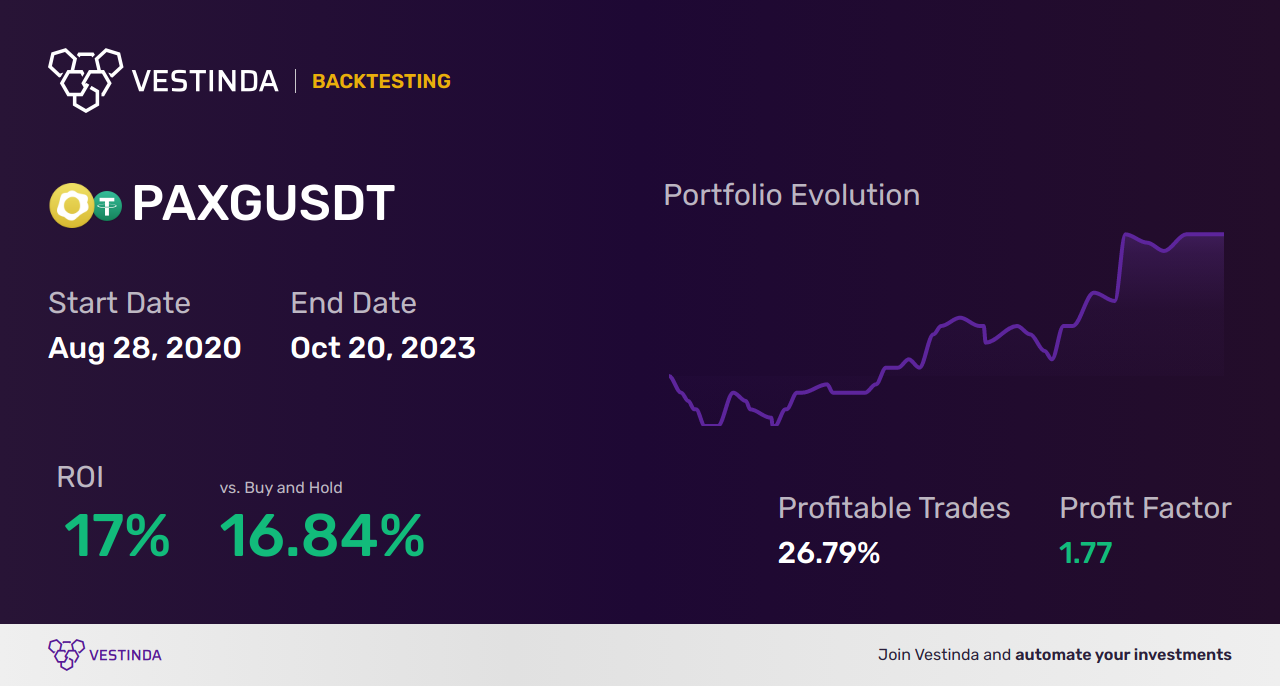This screenshot has height=686, width=1280.
Task: Click the Vestinda hexagon logo icon at top
Action: [85, 79]
